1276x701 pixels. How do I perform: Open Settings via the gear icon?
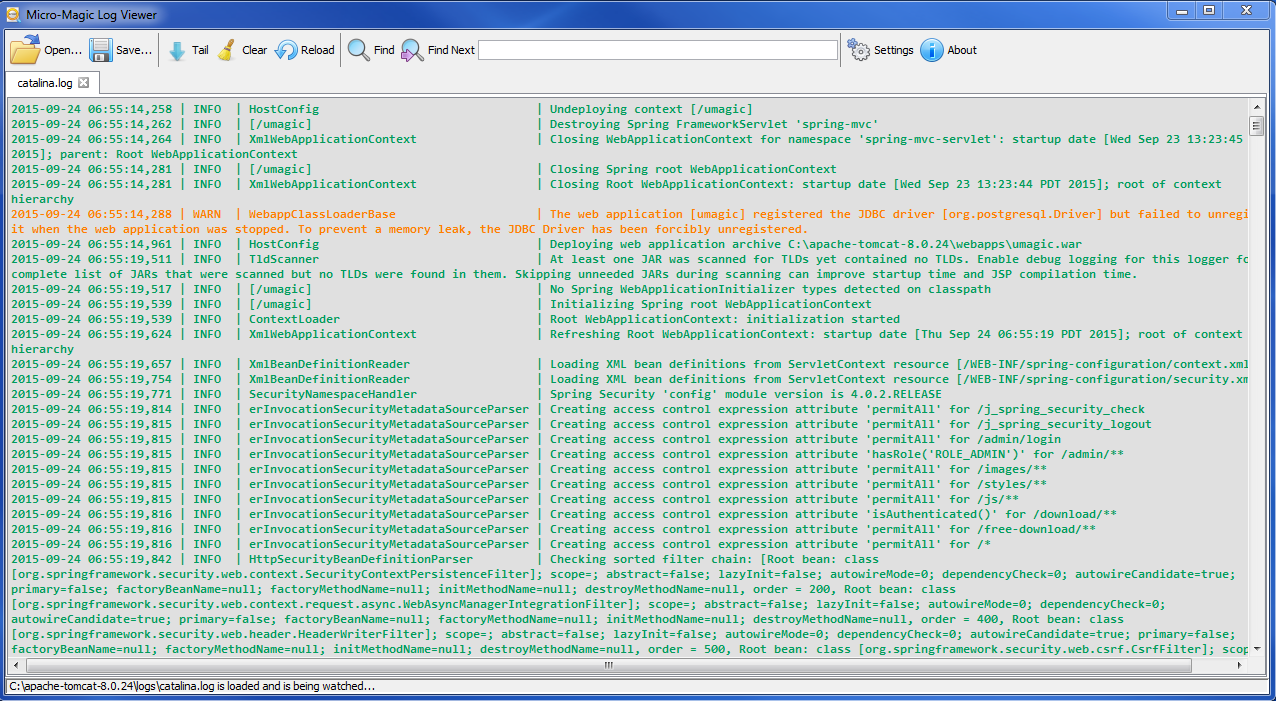click(x=859, y=50)
